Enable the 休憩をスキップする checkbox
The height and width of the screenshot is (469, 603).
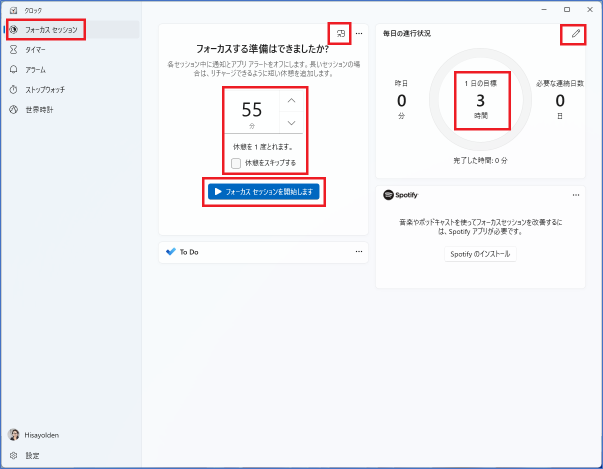pos(235,162)
